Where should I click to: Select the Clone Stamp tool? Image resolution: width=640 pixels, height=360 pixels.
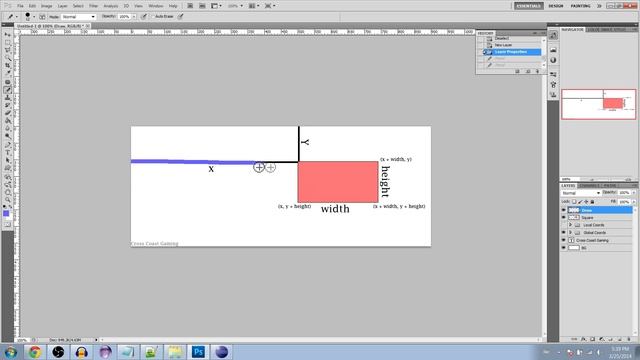[x=7, y=98]
